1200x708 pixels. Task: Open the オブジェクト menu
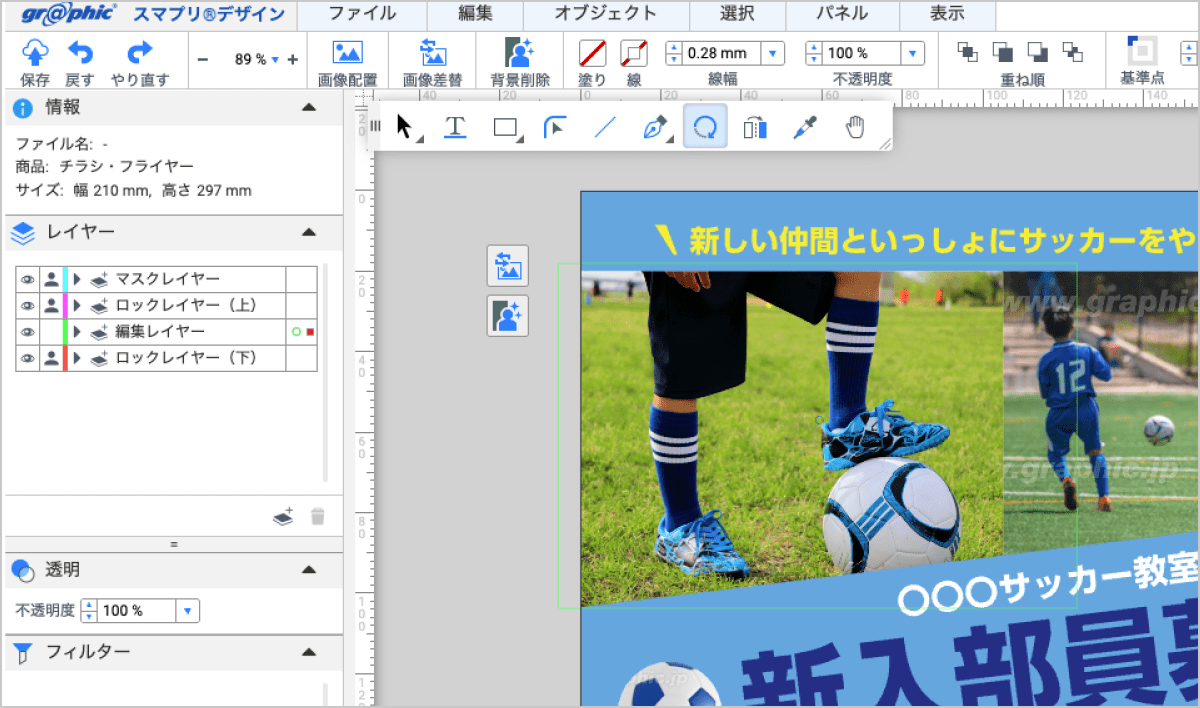pos(605,15)
